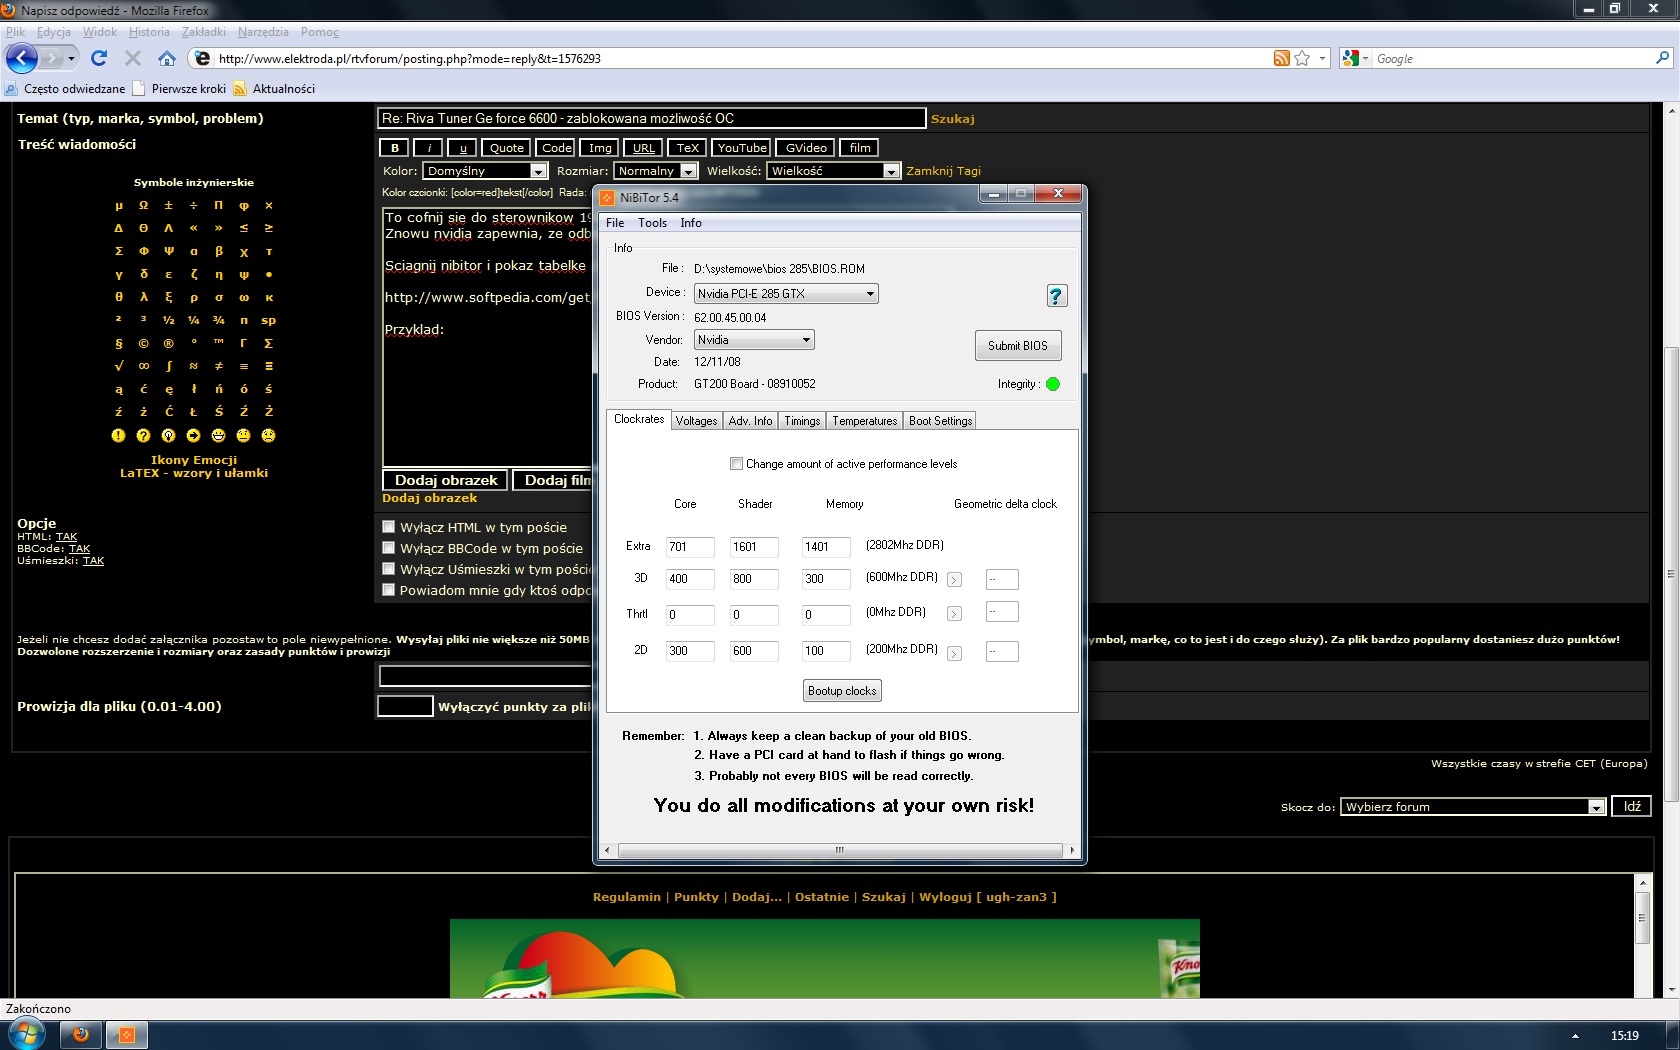Go to the home page icon
This screenshot has width=1680, height=1050.
167,59
